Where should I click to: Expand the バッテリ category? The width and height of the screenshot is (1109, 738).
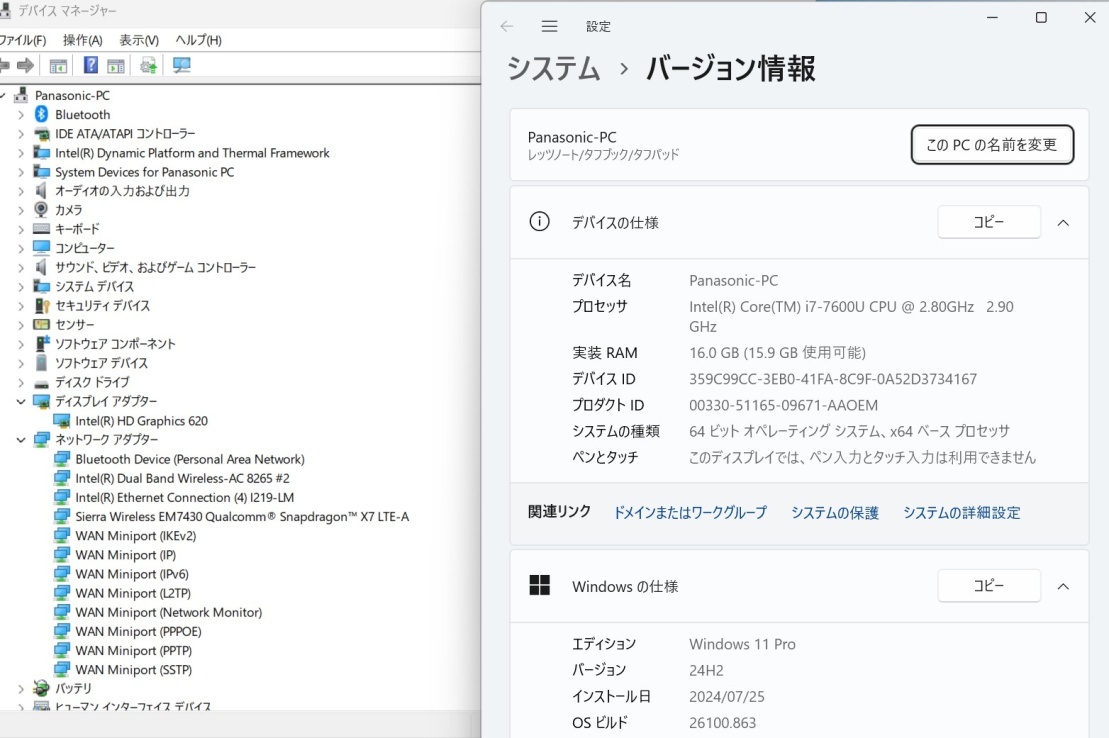[21, 688]
